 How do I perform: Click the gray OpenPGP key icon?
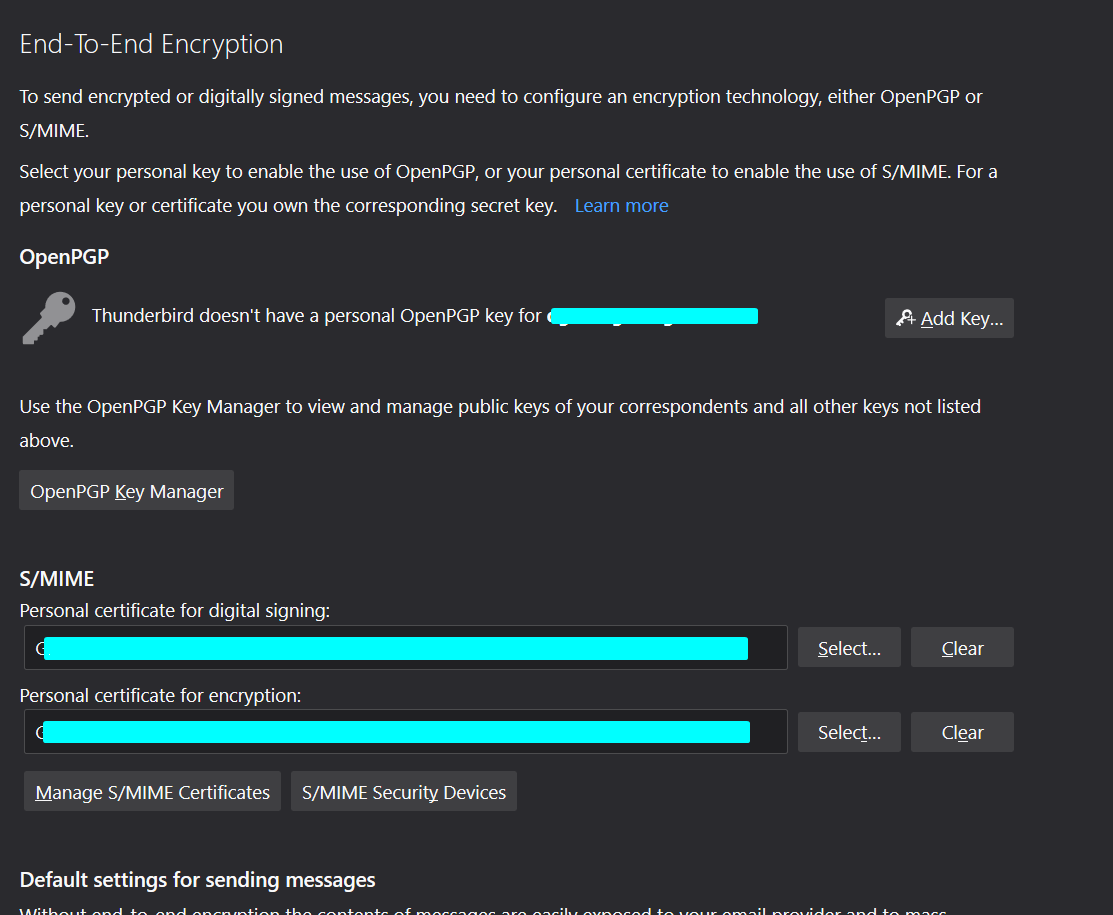point(49,318)
